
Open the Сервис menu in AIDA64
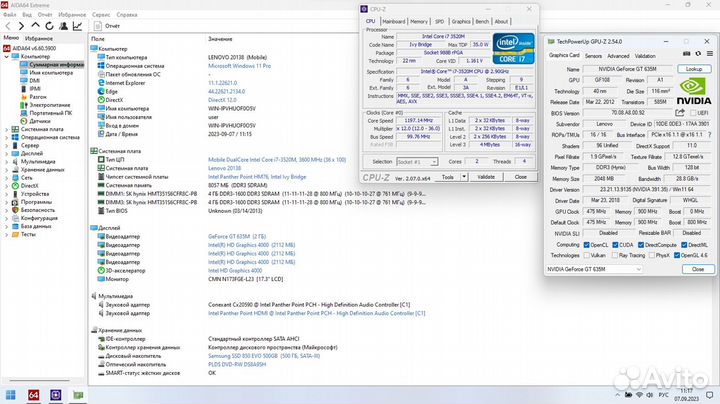coord(101,15)
